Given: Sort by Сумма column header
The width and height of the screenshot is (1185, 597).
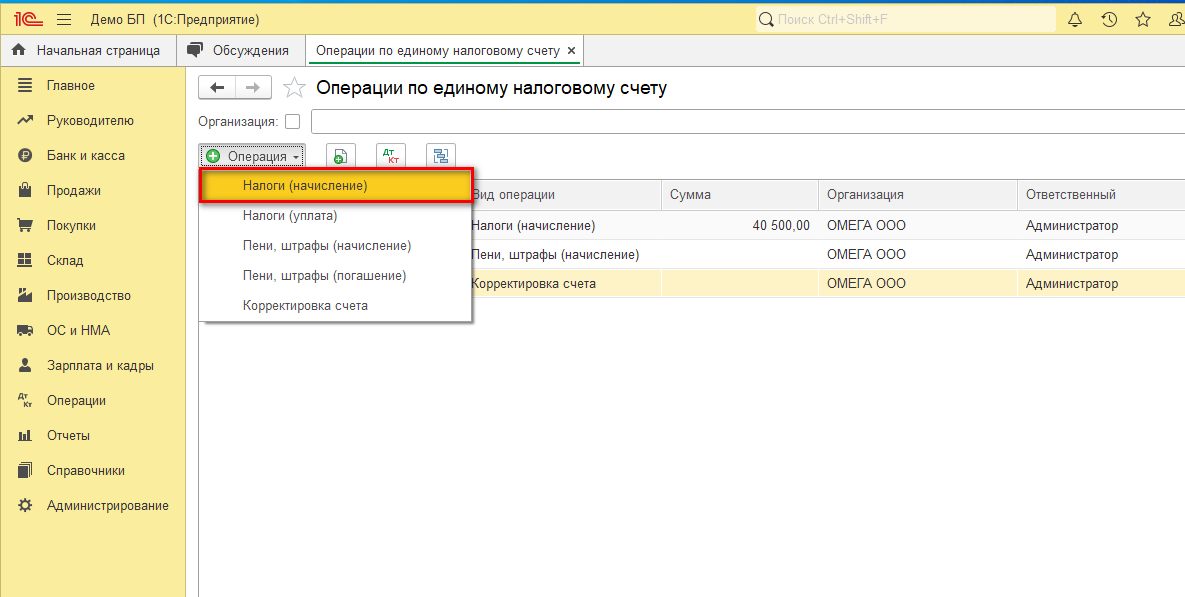Looking at the screenshot, I should pyautogui.click(x=740, y=194).
